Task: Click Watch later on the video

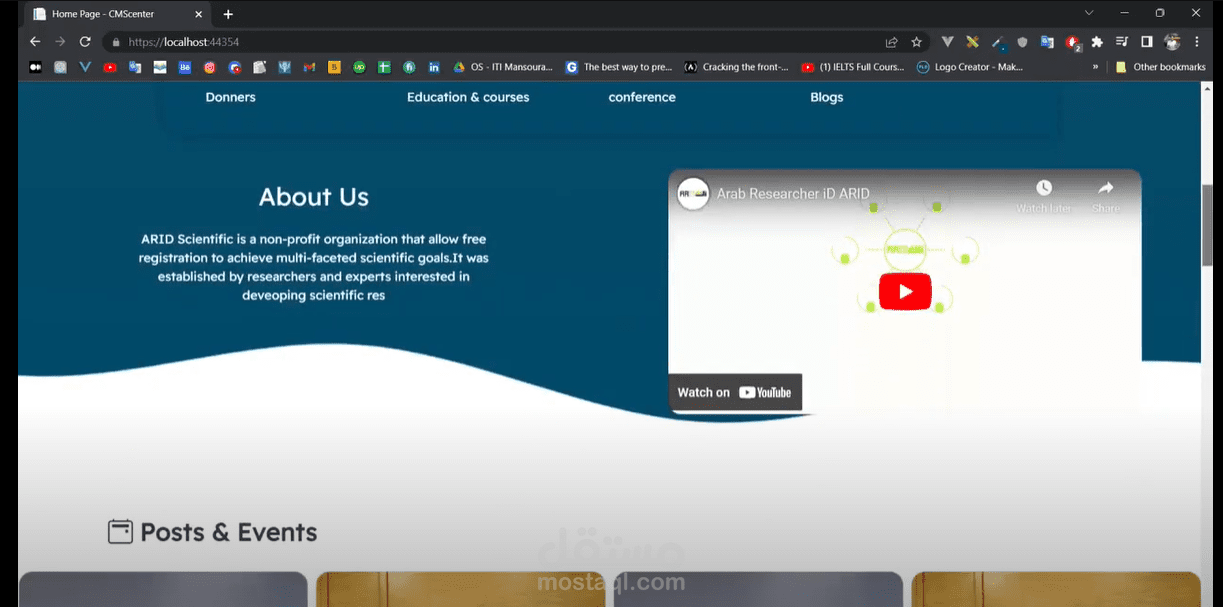Action: 1044,196
